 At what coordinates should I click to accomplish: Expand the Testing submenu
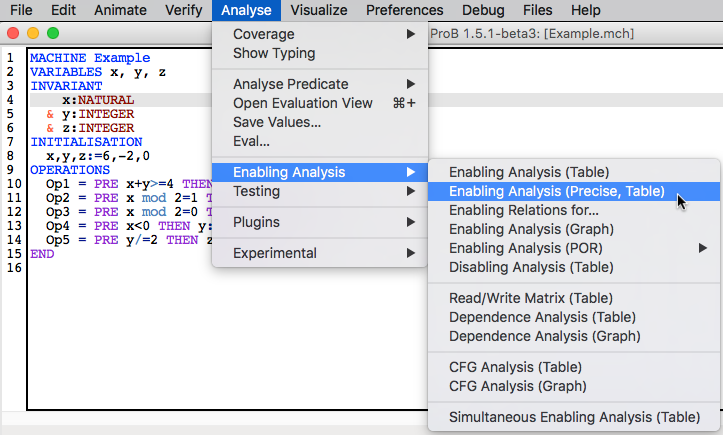click(257, 191)
